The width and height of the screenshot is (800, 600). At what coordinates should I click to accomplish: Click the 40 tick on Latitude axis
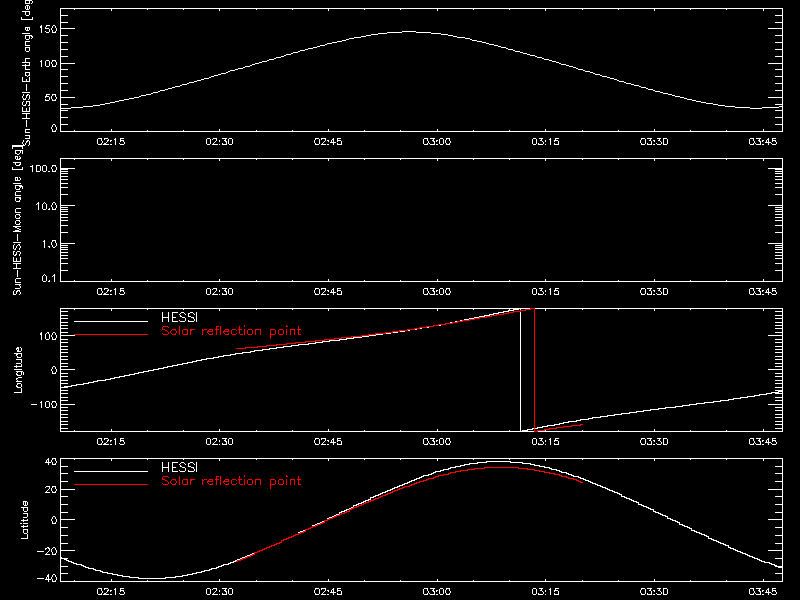click(x=51, y=462)
